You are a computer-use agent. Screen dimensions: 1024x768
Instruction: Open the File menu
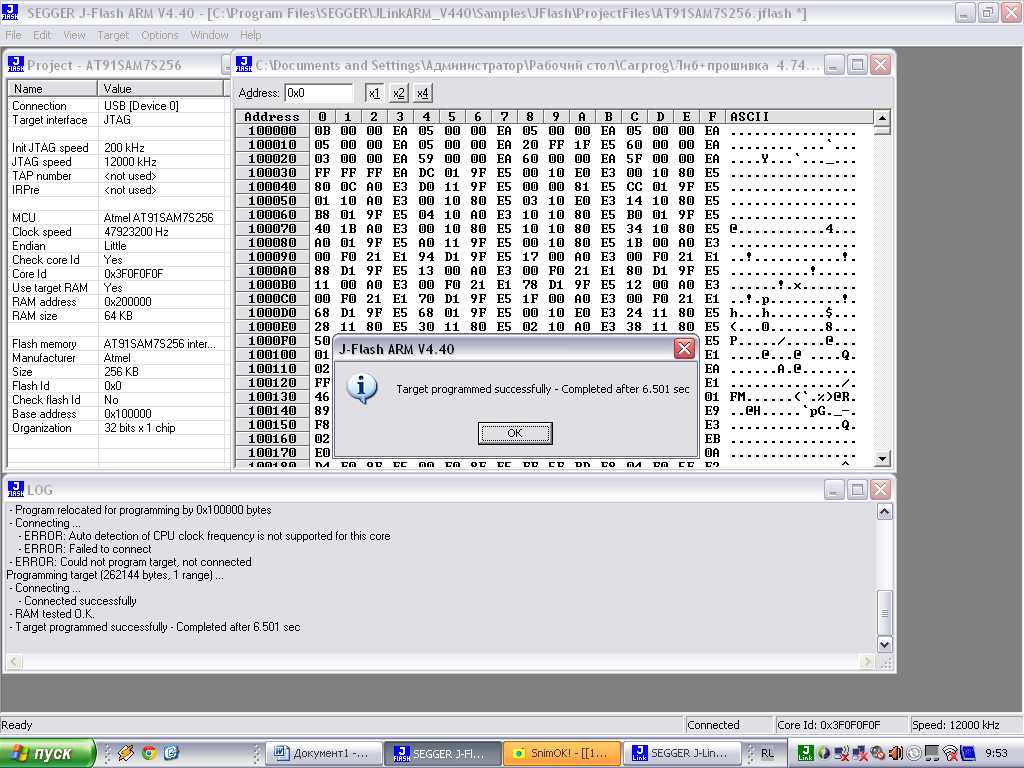tap(13, 35)
